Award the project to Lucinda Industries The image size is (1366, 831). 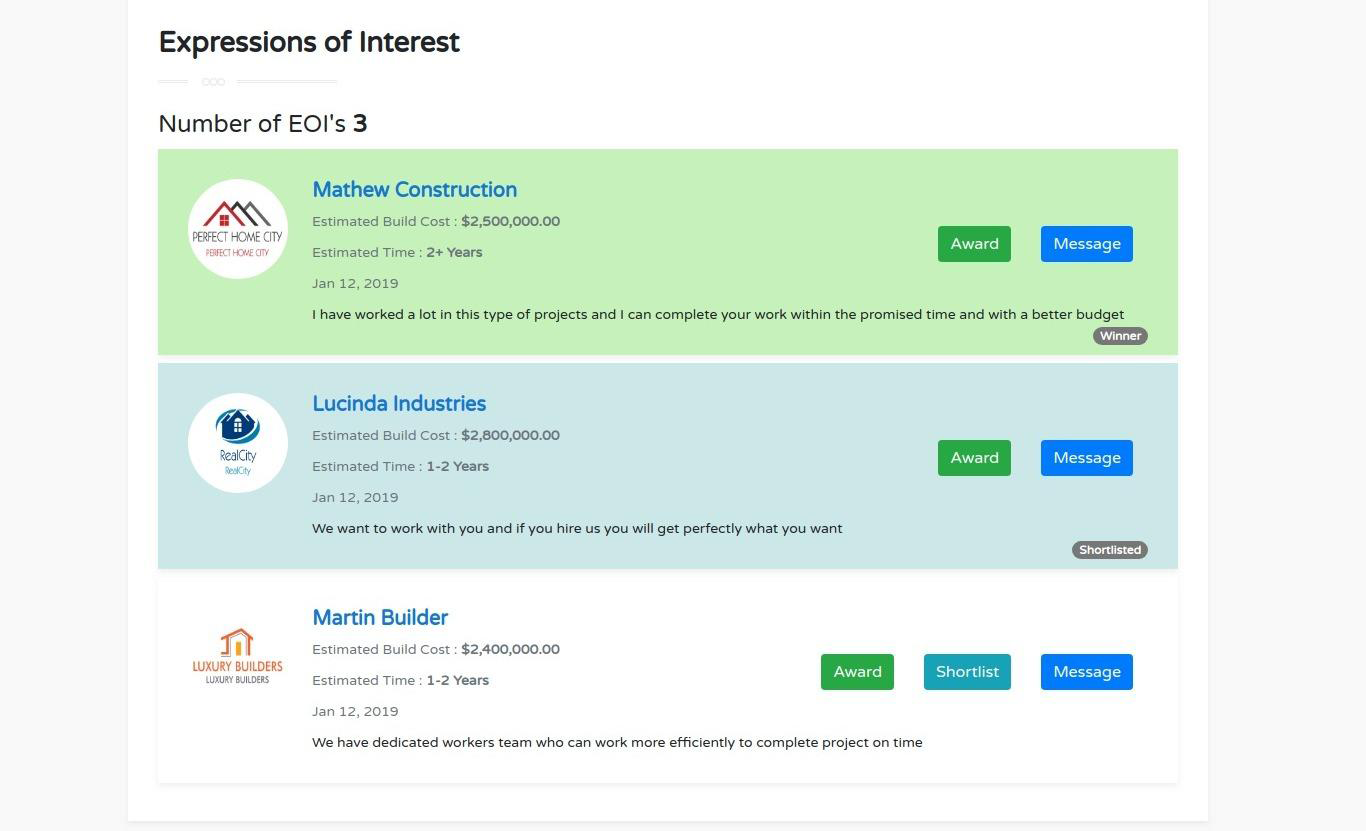pyautogui.click(x=974, y=458)
